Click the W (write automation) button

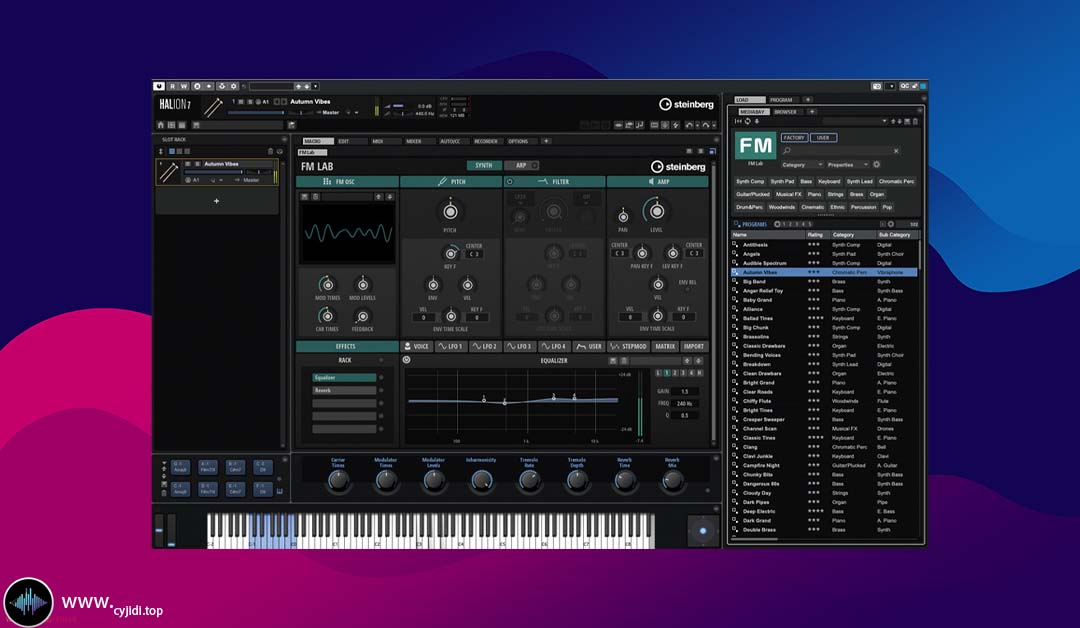[x=184, y=86]
